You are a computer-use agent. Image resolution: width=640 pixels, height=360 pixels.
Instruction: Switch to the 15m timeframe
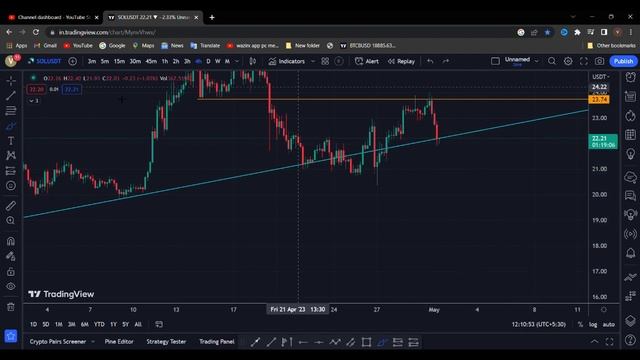pos(119,61)
